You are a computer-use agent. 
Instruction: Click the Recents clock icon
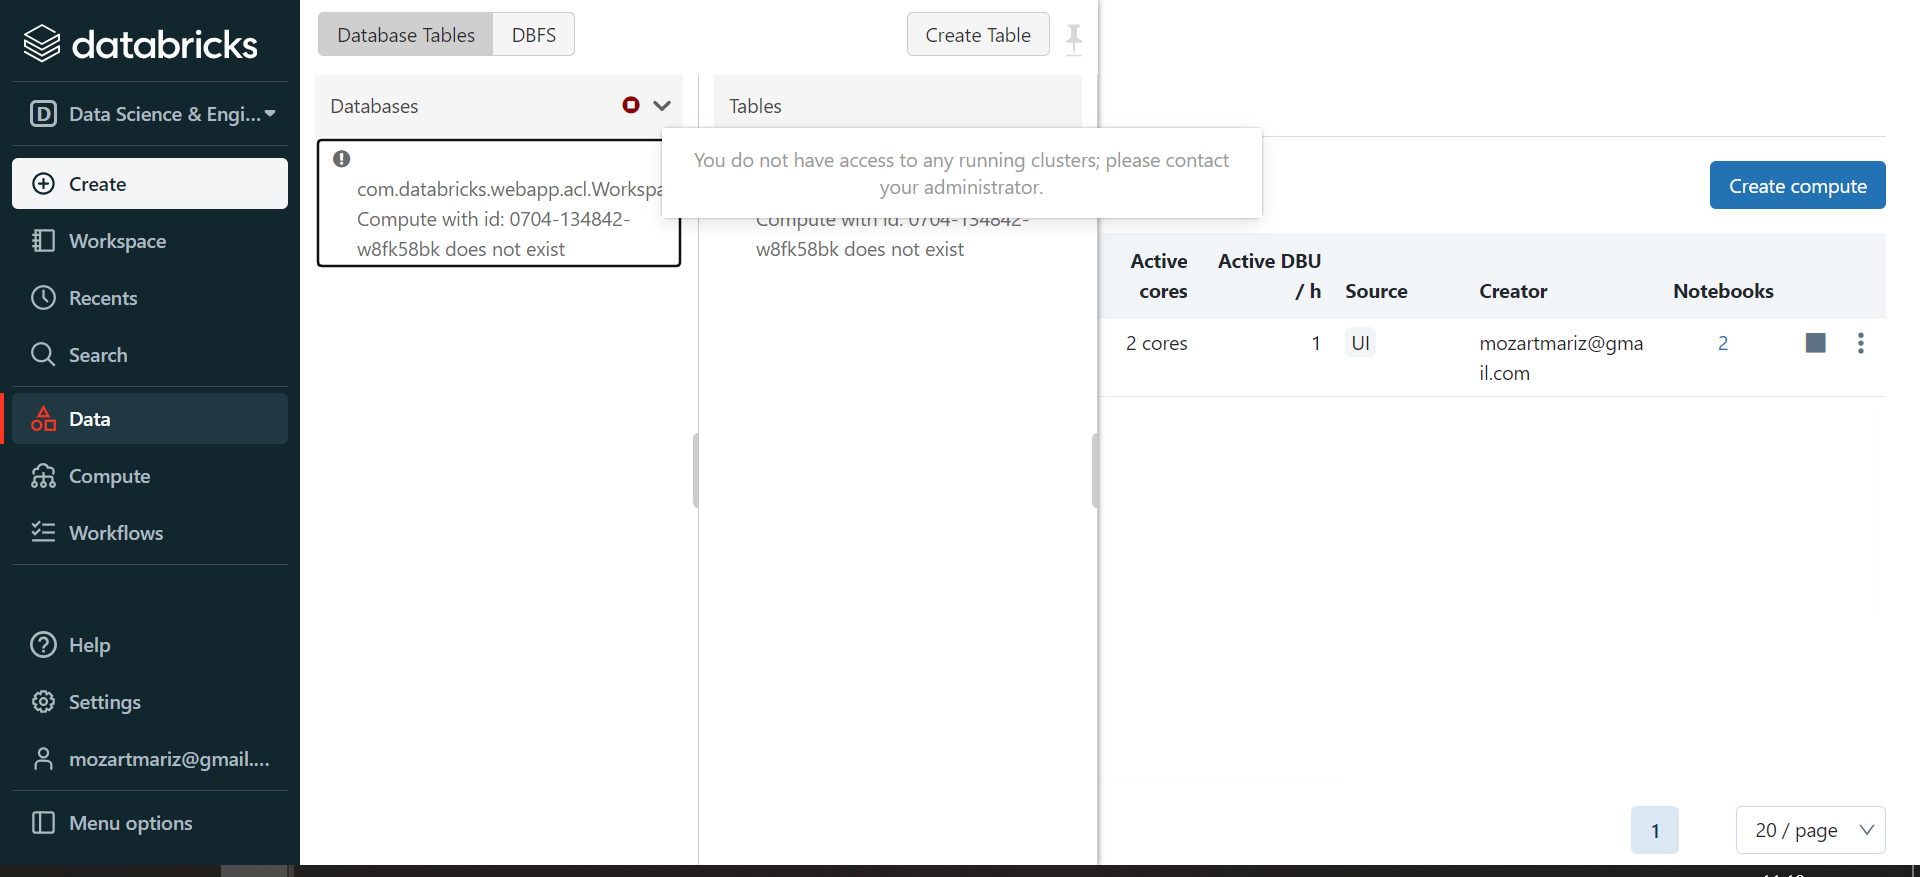tap(43, 298)
